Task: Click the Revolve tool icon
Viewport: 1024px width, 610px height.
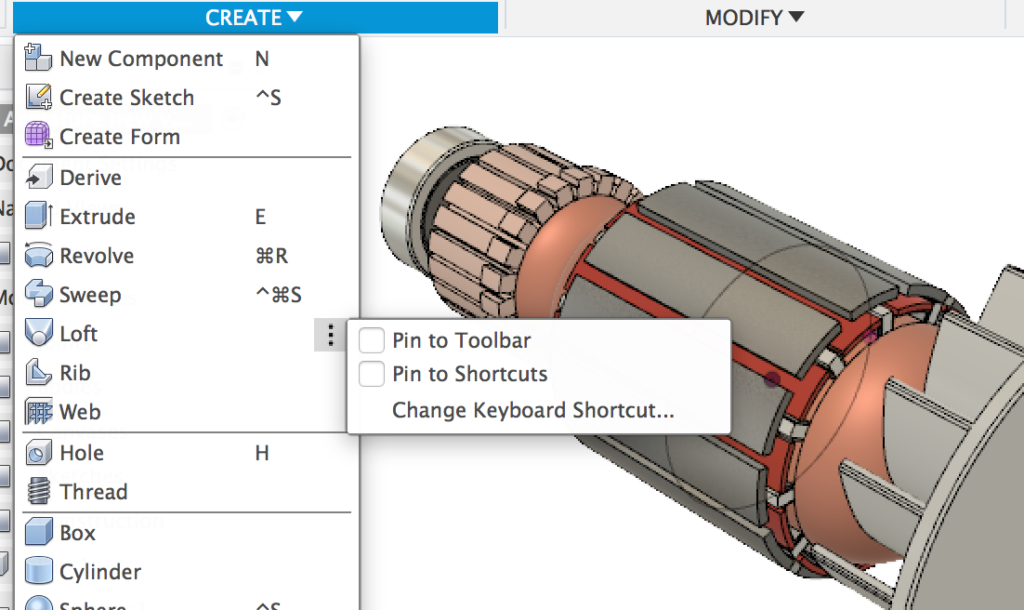Action: tap(37, 255)
